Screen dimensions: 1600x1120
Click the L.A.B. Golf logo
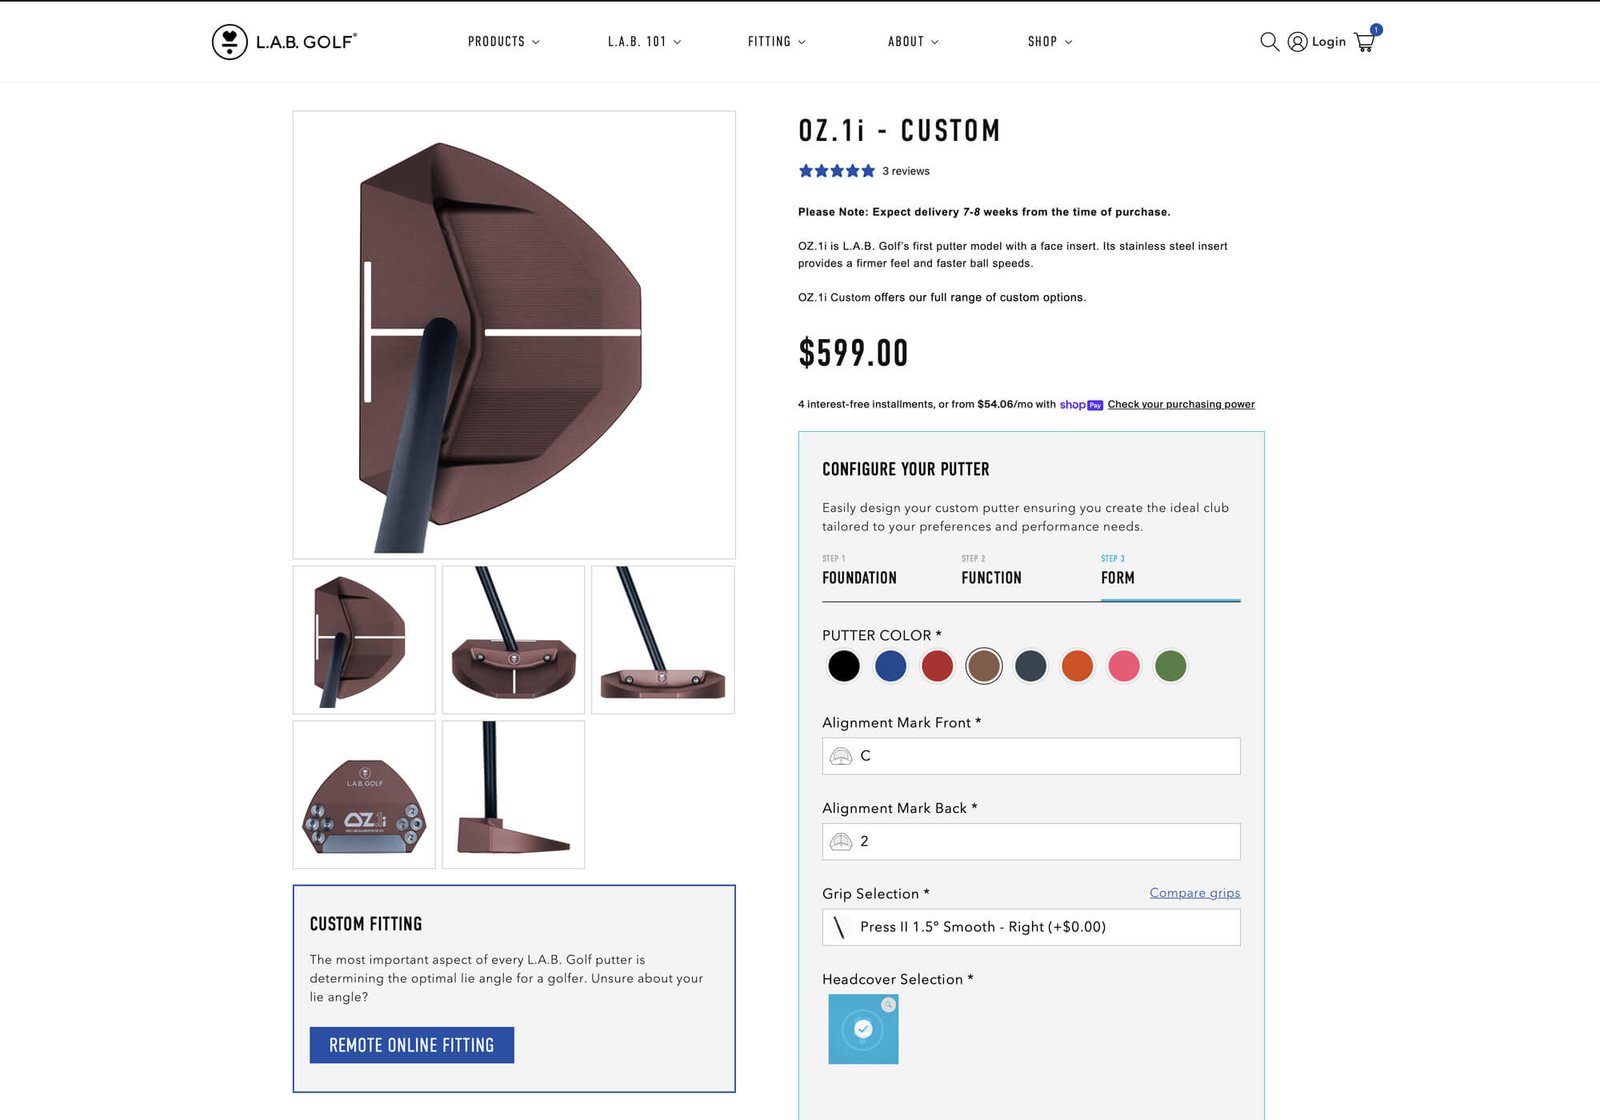pyautogui.click(x=284, y=41)
